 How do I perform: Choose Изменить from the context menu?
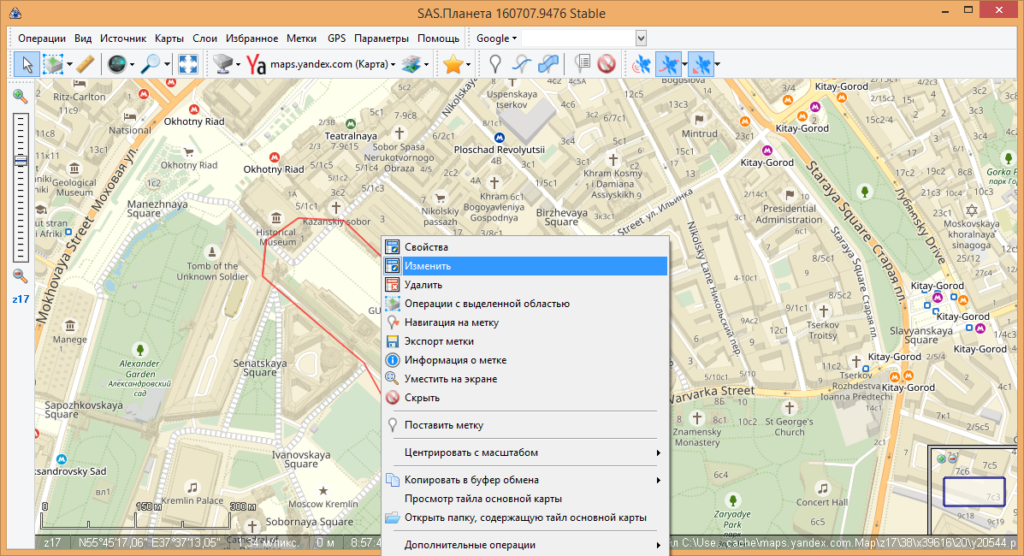pyautogui.click(x=428, y=266)
